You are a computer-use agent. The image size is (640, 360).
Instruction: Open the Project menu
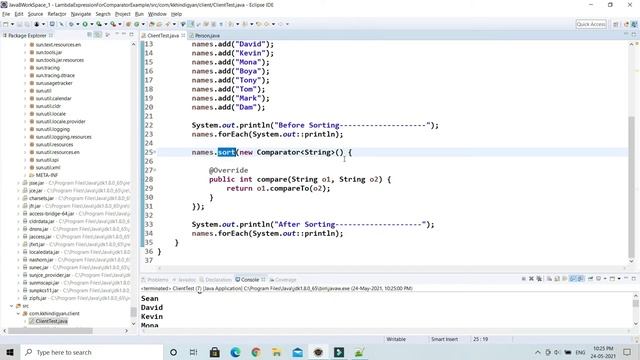(x=122, y=14)
